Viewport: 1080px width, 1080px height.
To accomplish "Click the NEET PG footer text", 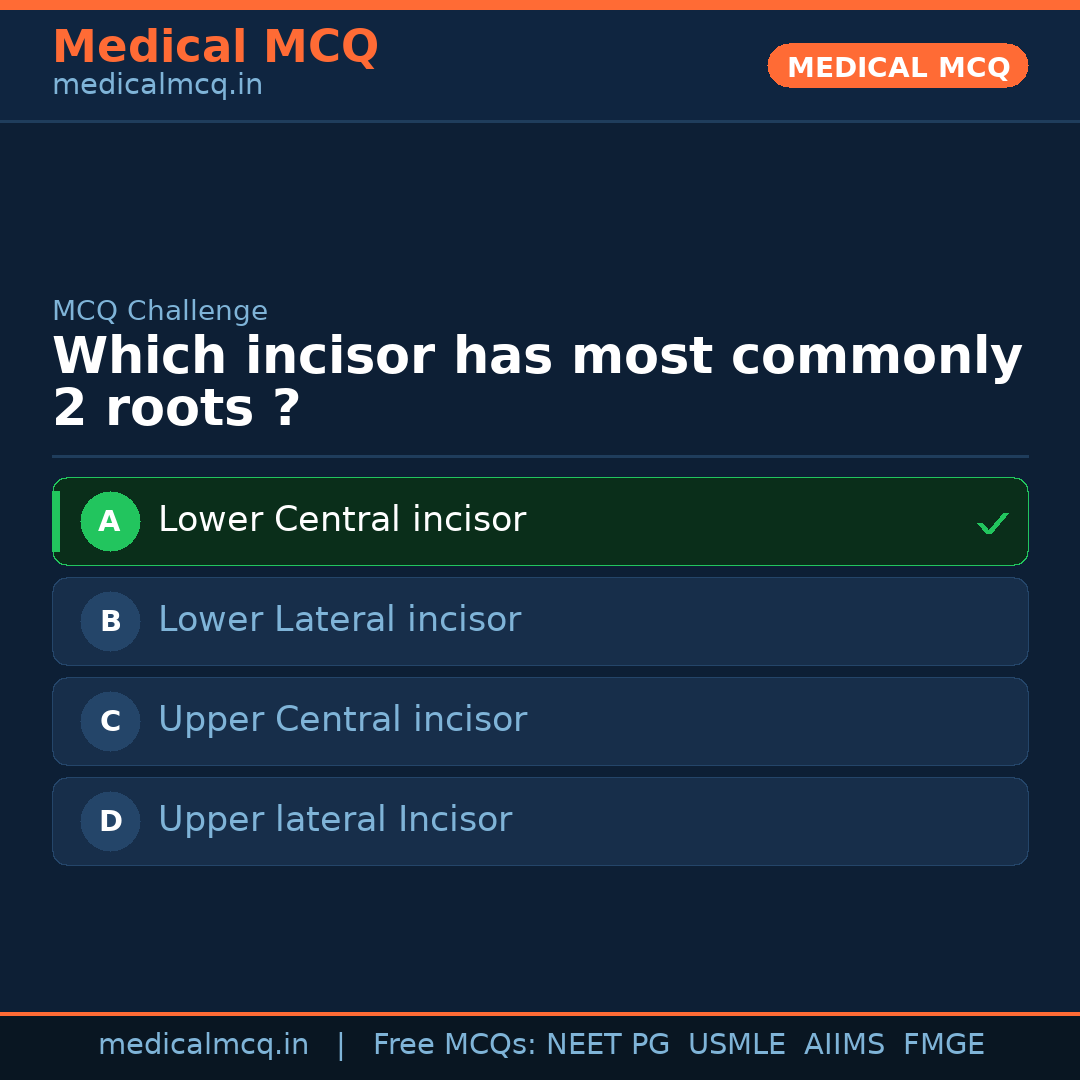I will click(608, 1045).
